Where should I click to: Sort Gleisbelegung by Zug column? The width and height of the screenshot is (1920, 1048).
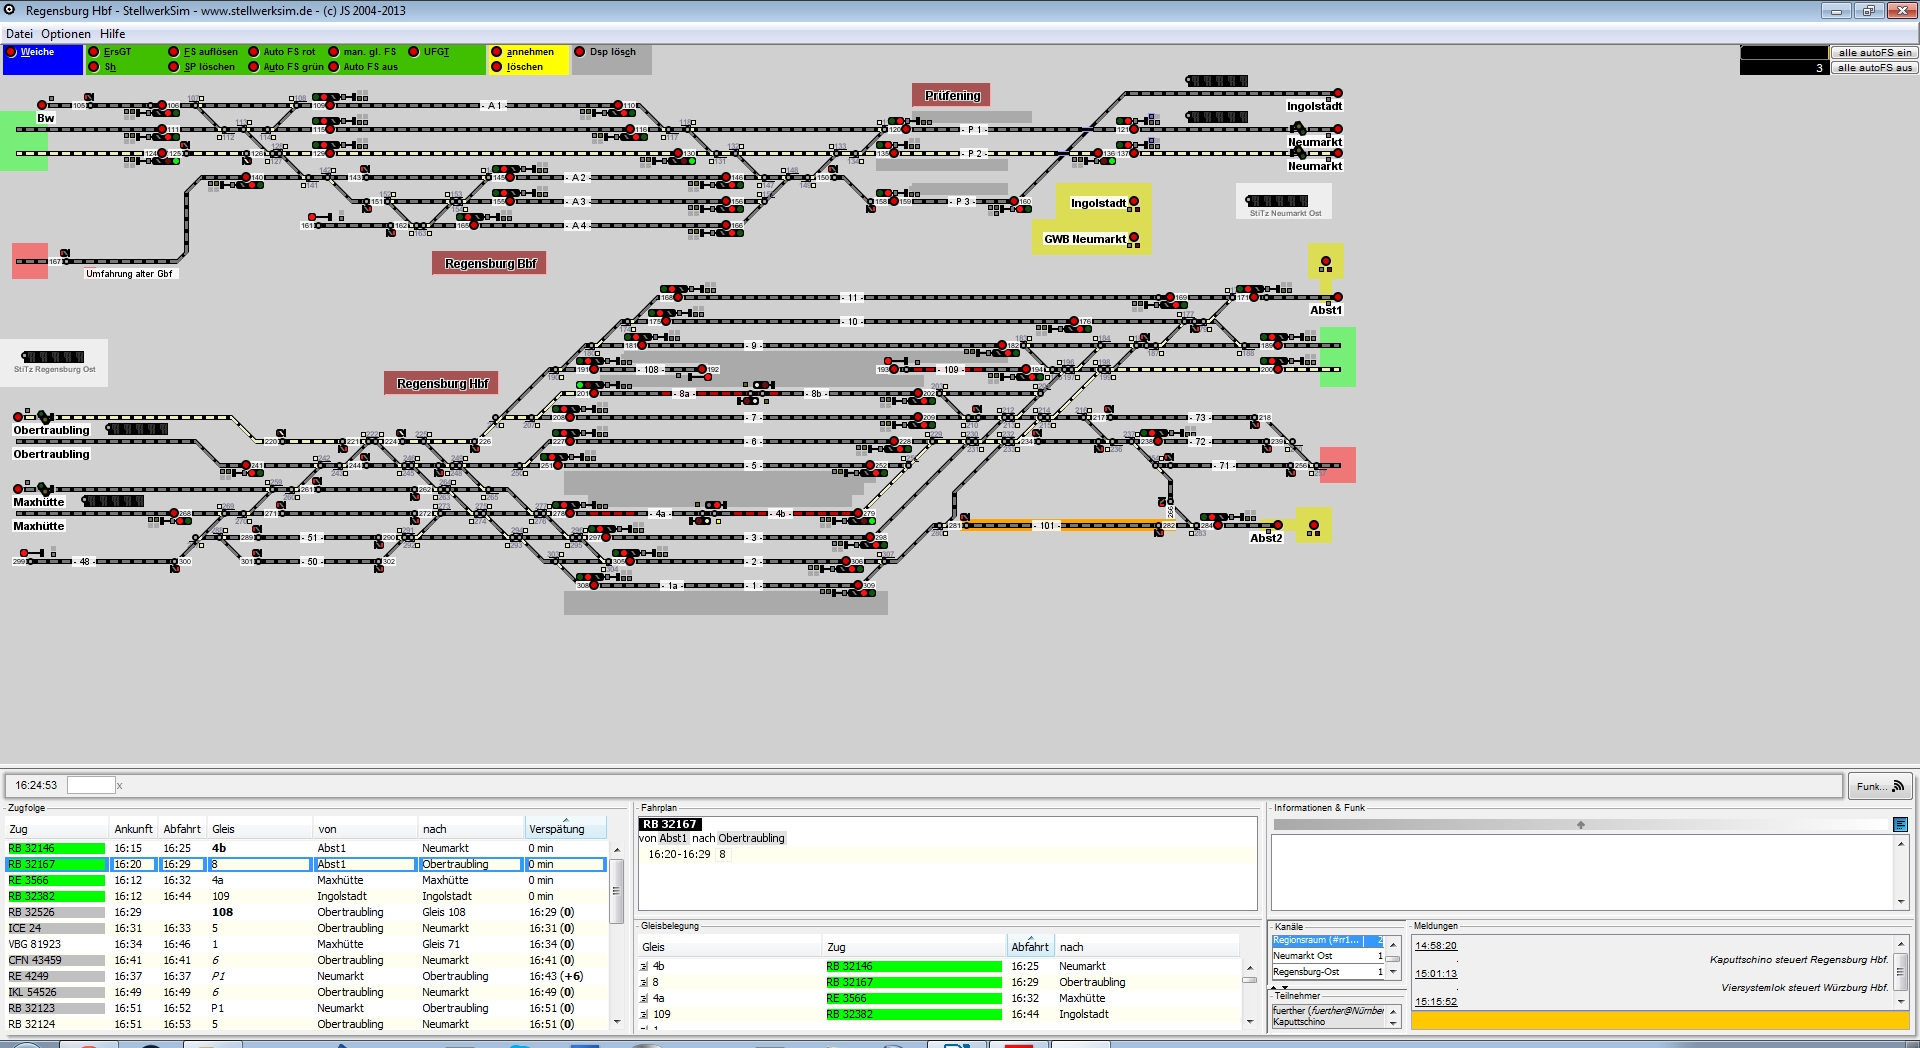914,947
